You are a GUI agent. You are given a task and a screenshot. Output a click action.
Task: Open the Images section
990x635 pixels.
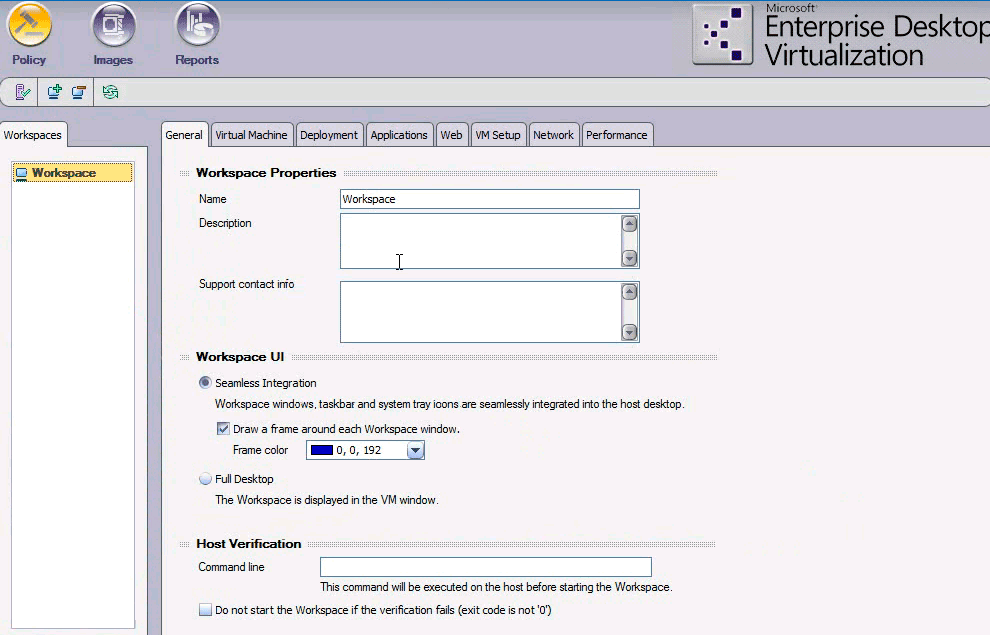click(113, 34)
